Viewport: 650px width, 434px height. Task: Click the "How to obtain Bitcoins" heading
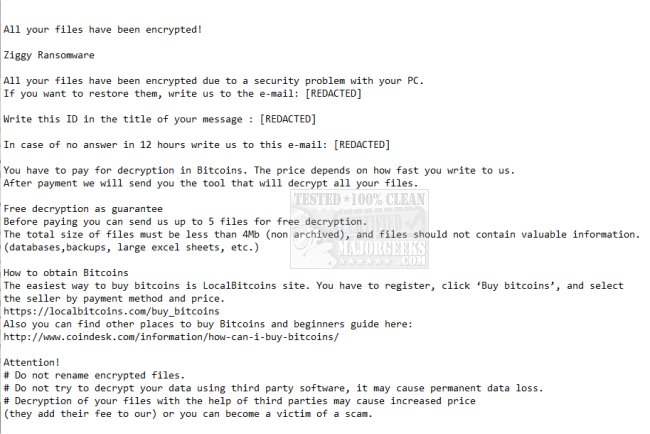pos(65,272)
